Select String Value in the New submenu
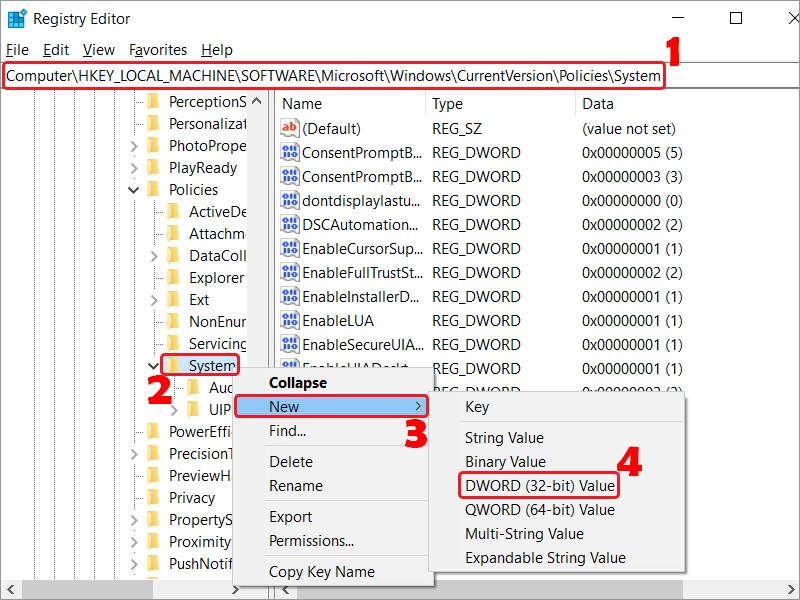Viewport: 800px width, 600px height. (x=557, y=437)
